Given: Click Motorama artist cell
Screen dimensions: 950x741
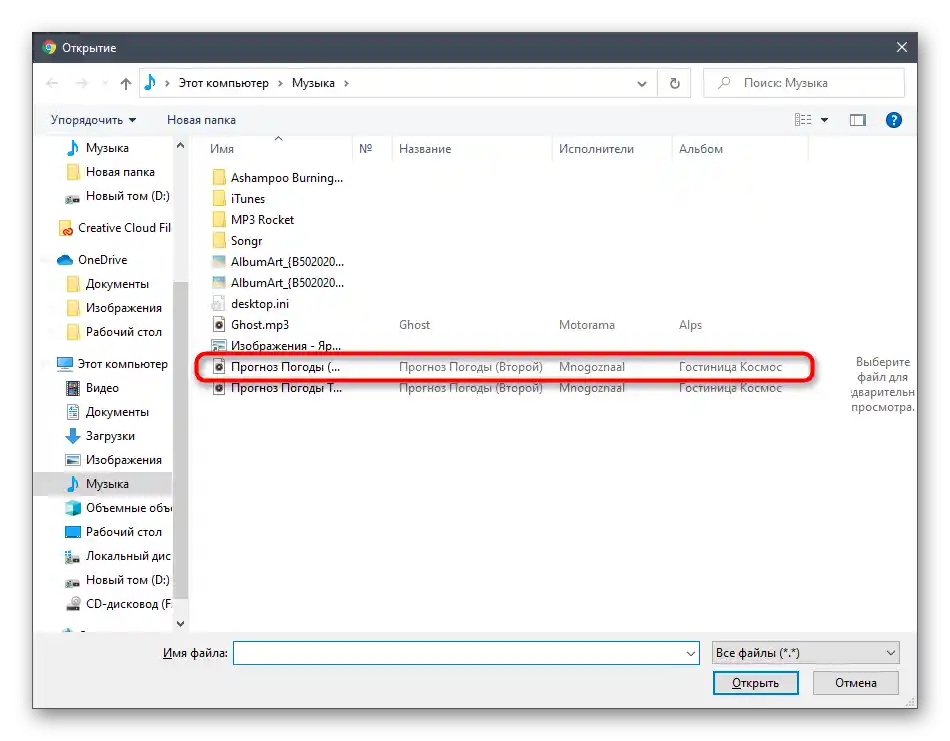Looking at the screenshot, I should pyautogui.click(x=586, y=325).
